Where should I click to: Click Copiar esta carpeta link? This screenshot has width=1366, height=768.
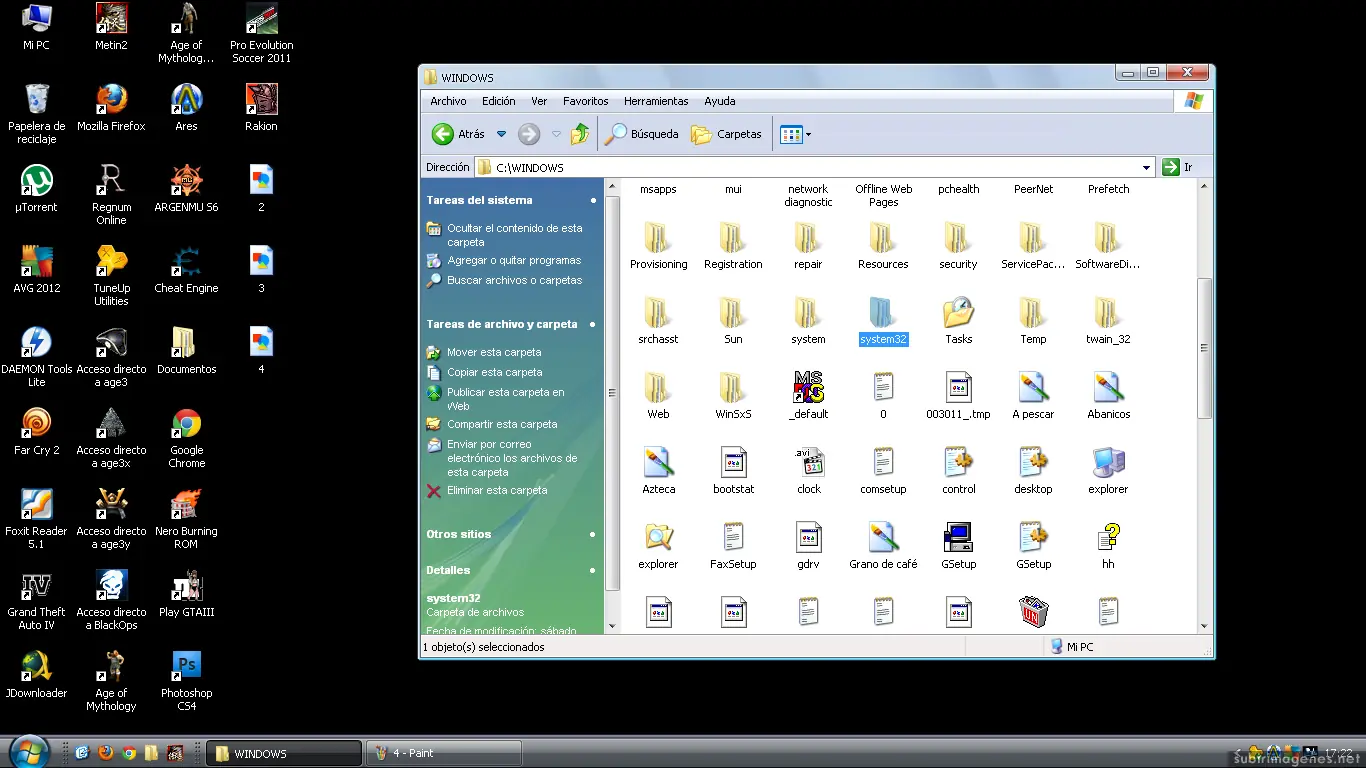tap(495, 372)
